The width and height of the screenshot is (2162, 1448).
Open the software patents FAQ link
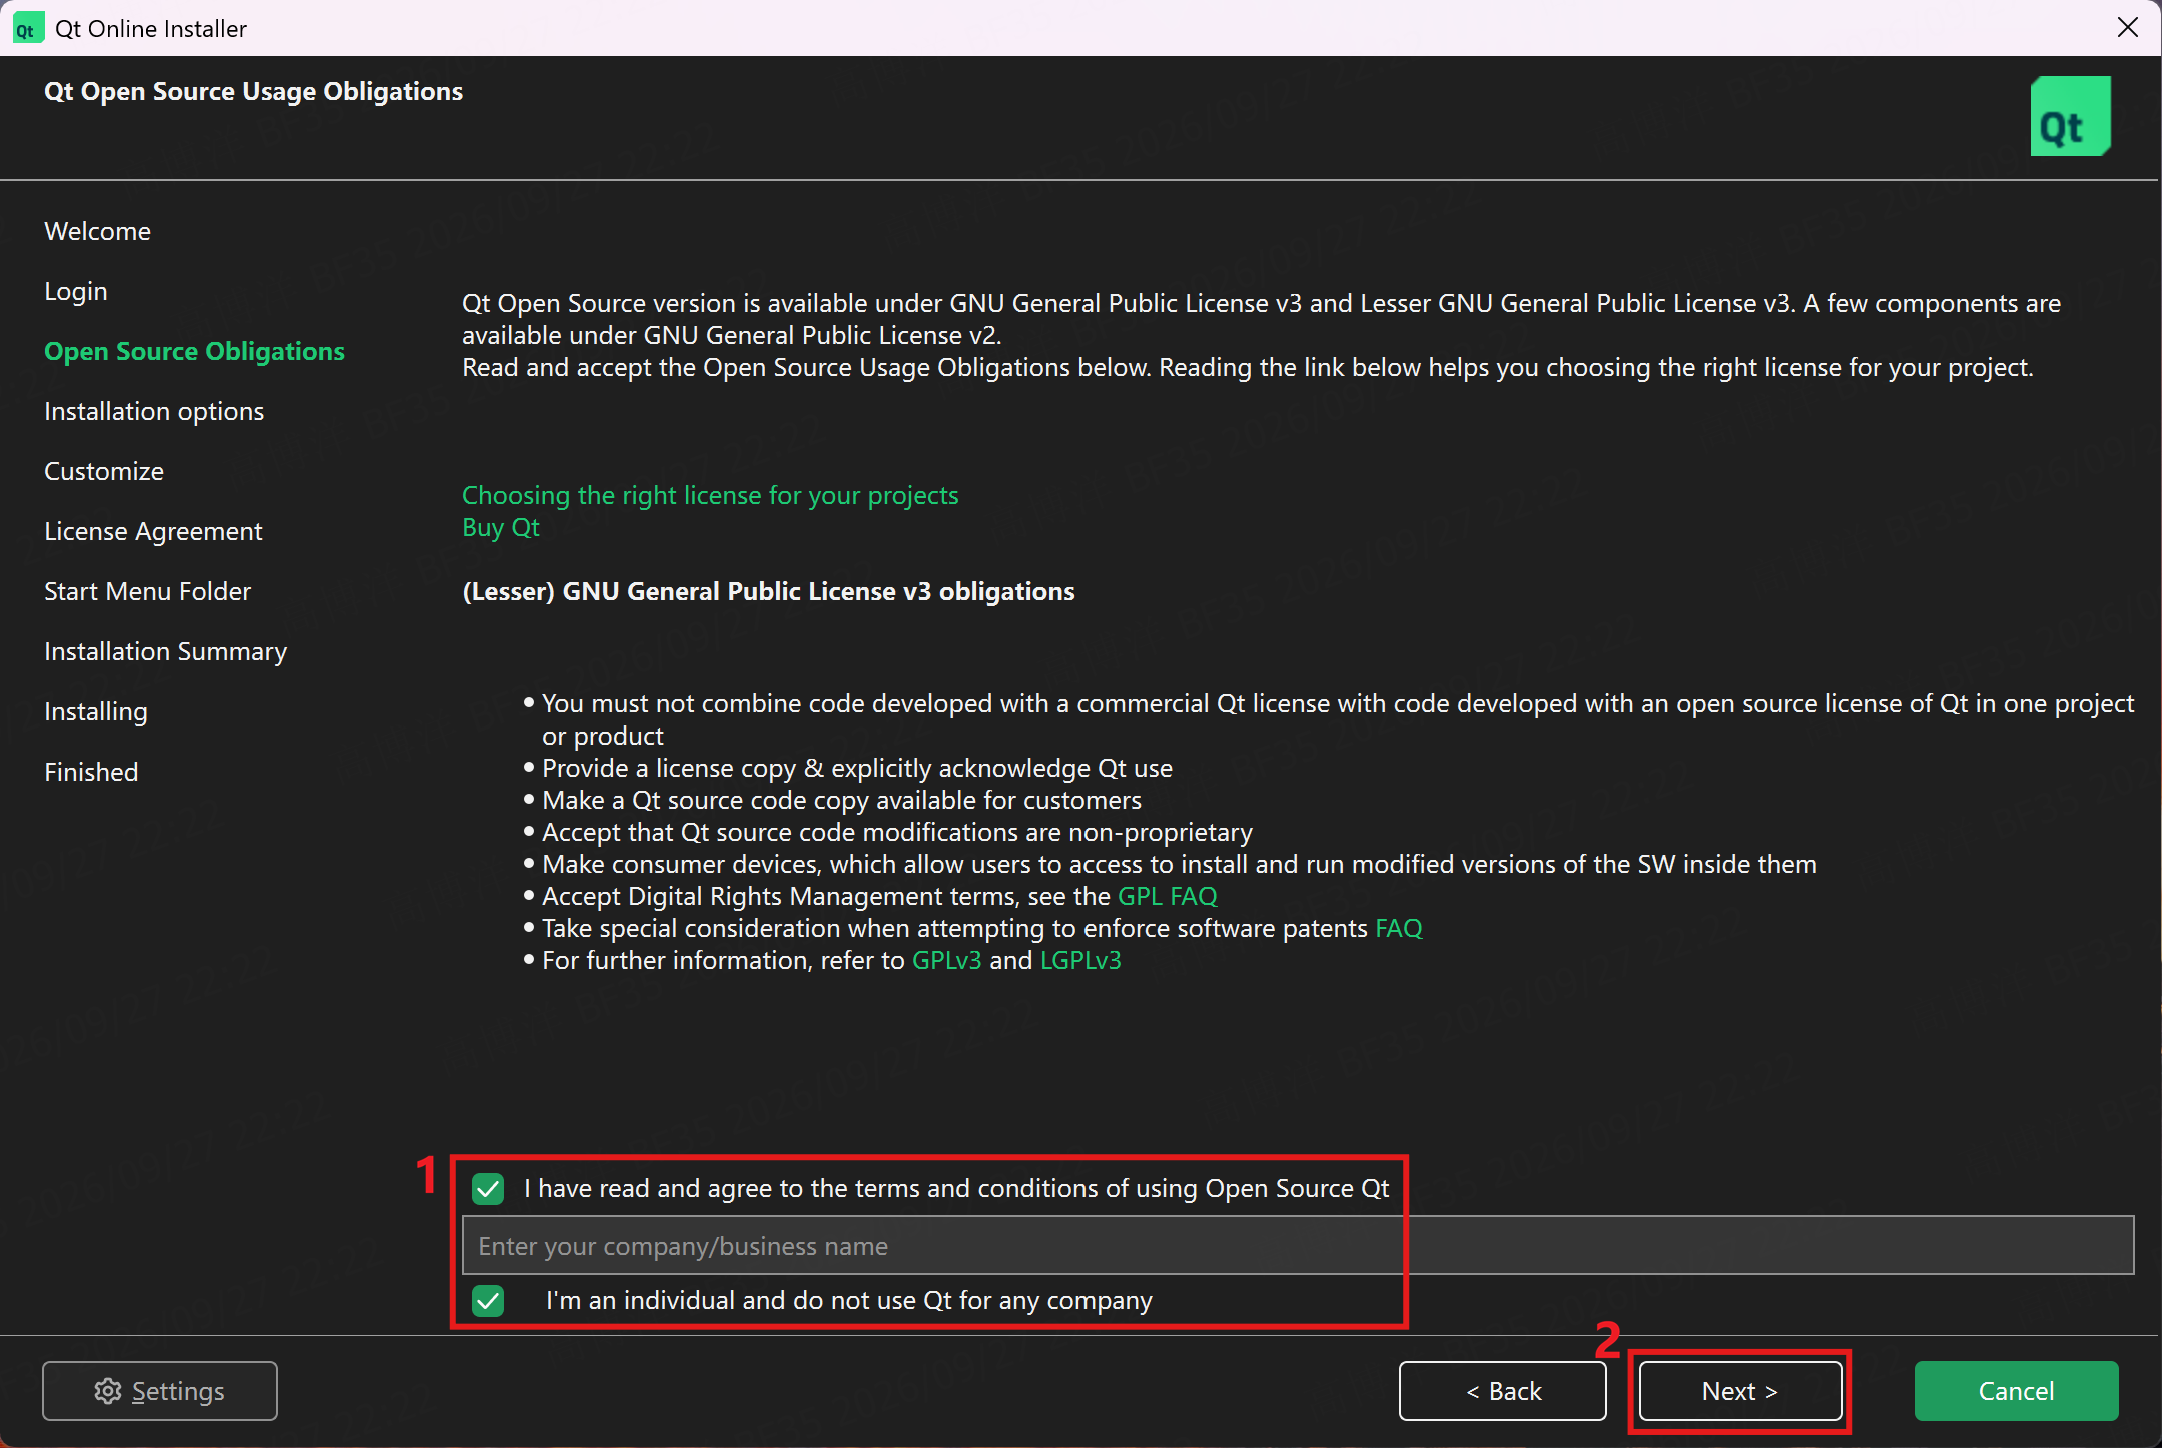click(1399, 928)
